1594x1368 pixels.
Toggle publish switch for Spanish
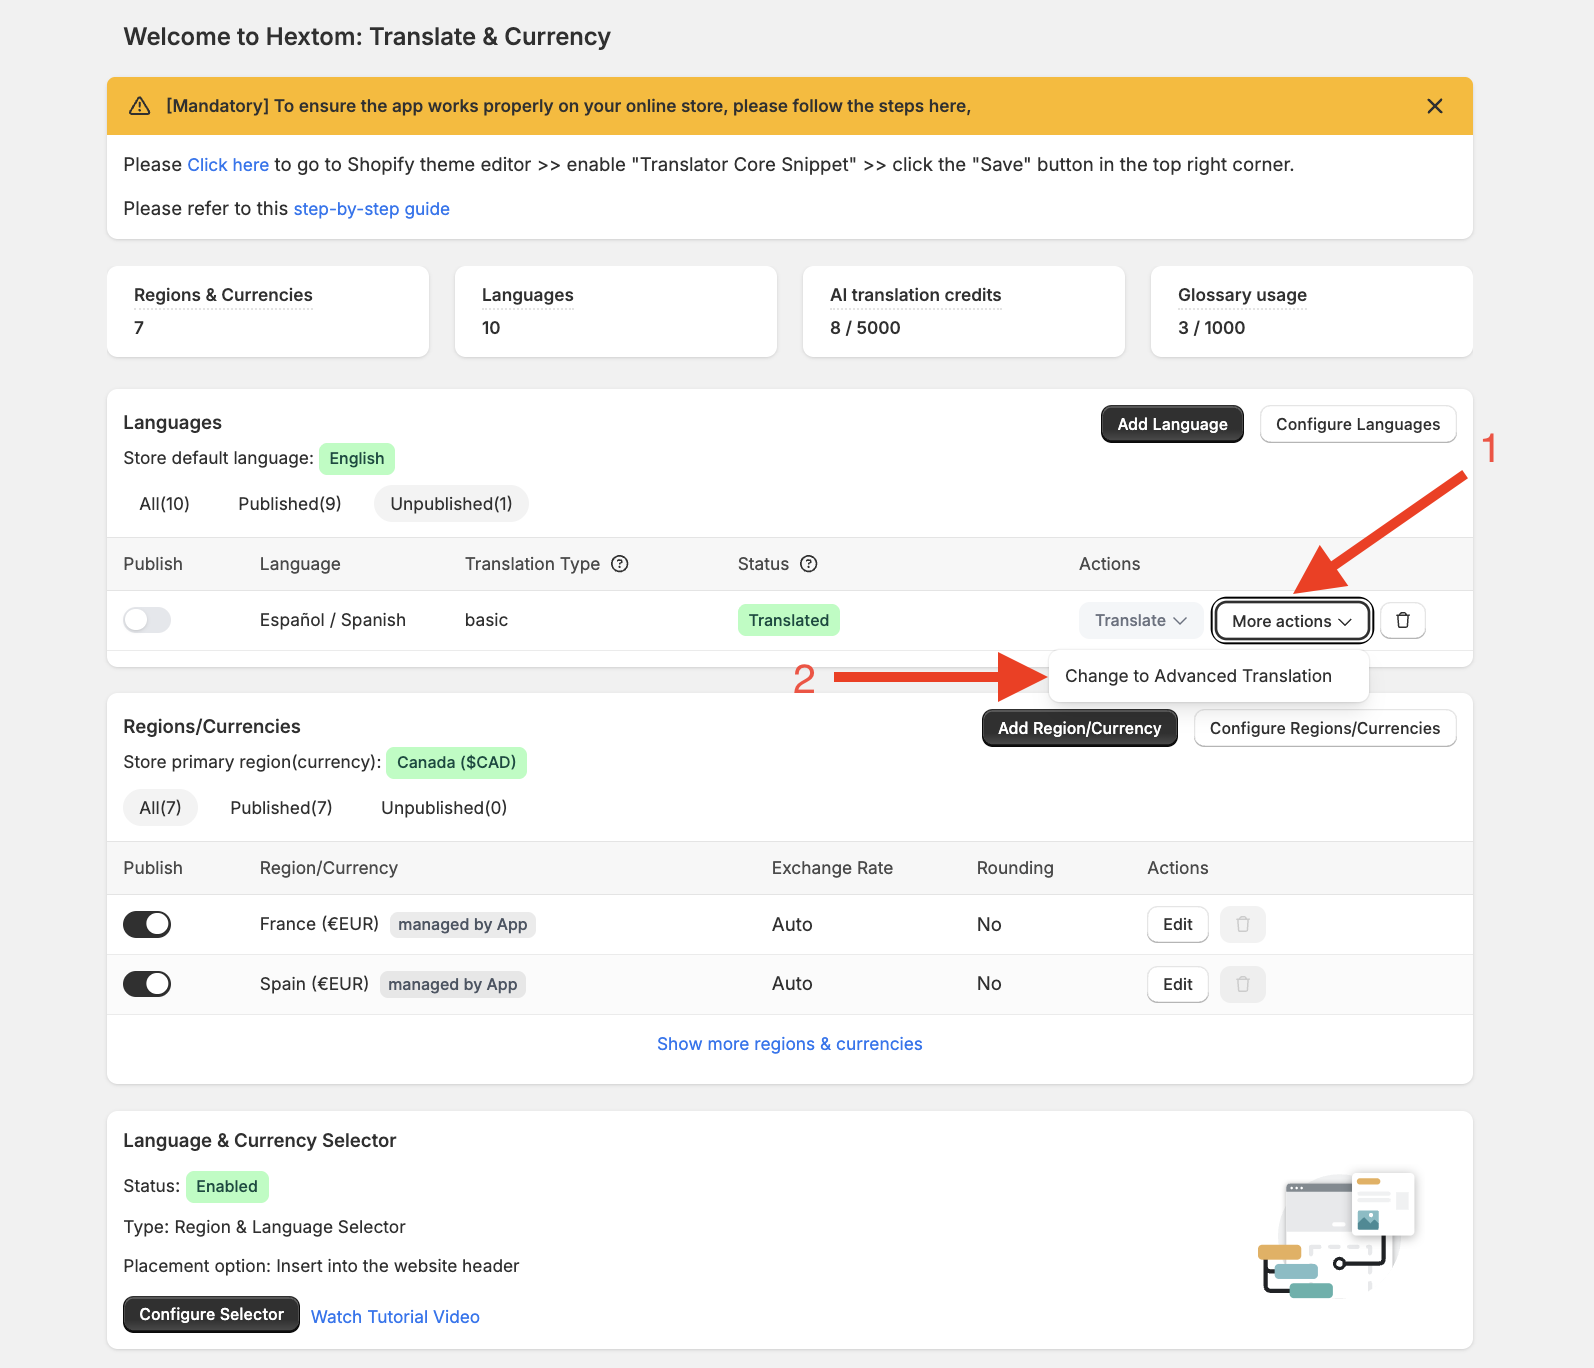(x=147, y=620)
